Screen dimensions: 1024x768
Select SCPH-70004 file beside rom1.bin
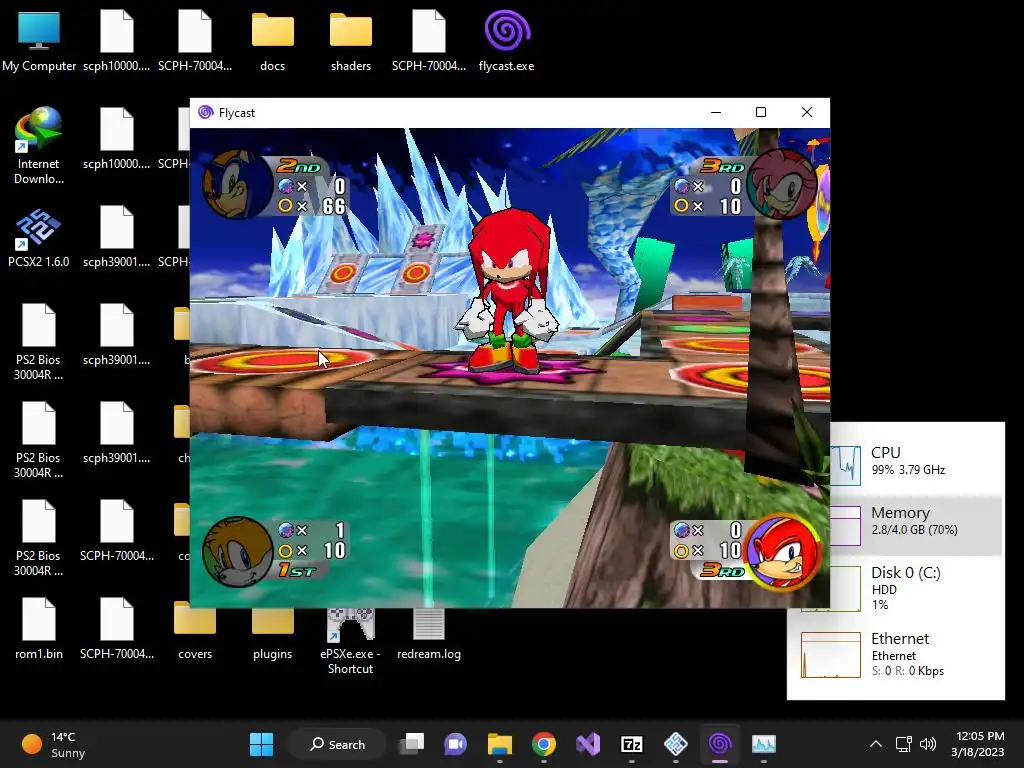(x=116, y=630)
